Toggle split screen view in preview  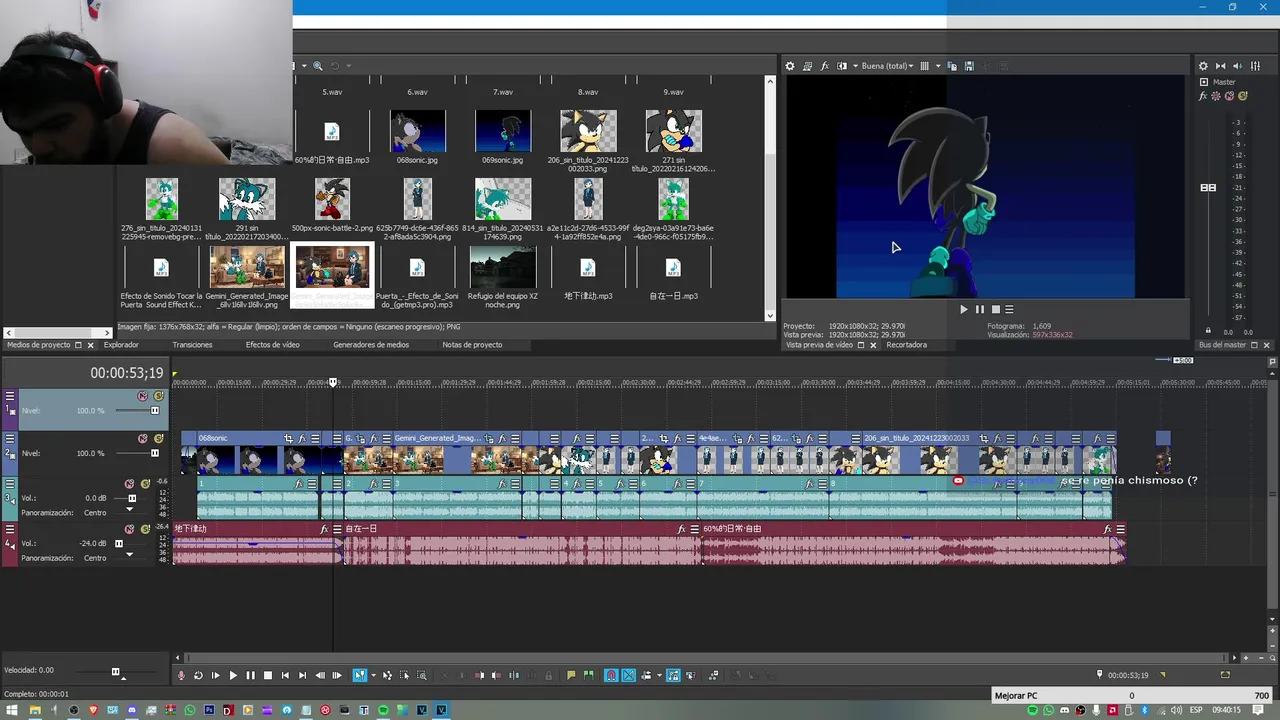842,66
